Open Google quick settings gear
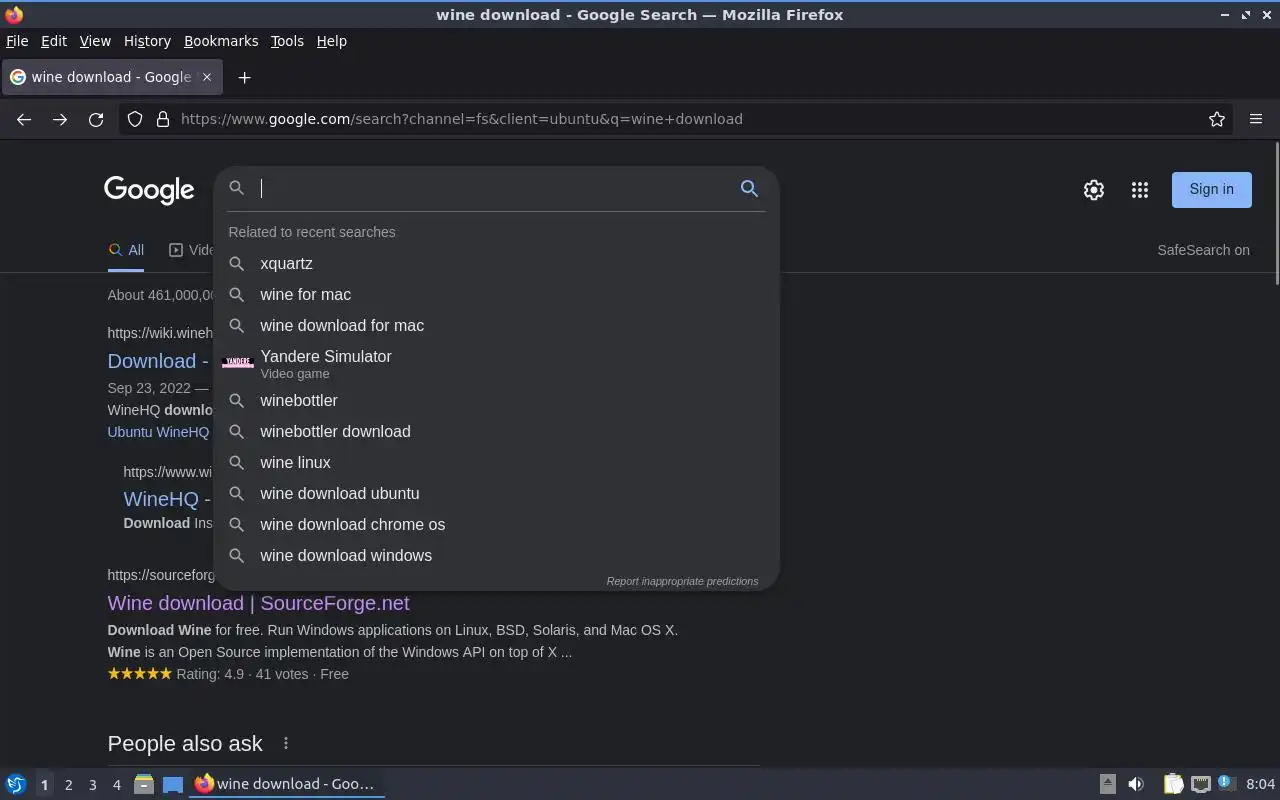1280x800 pixels. coord(1094,189)
